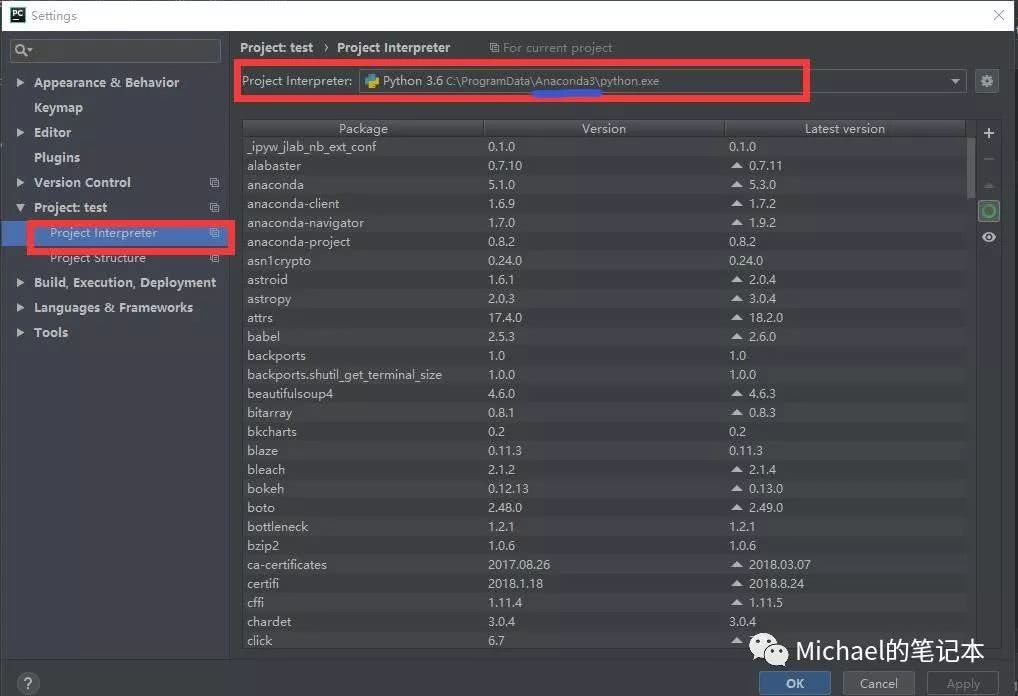The width and height of the screenshot is (1018, 696).
Task: Click the copy icon next to Version Control
Action: (x=214, y=182)
